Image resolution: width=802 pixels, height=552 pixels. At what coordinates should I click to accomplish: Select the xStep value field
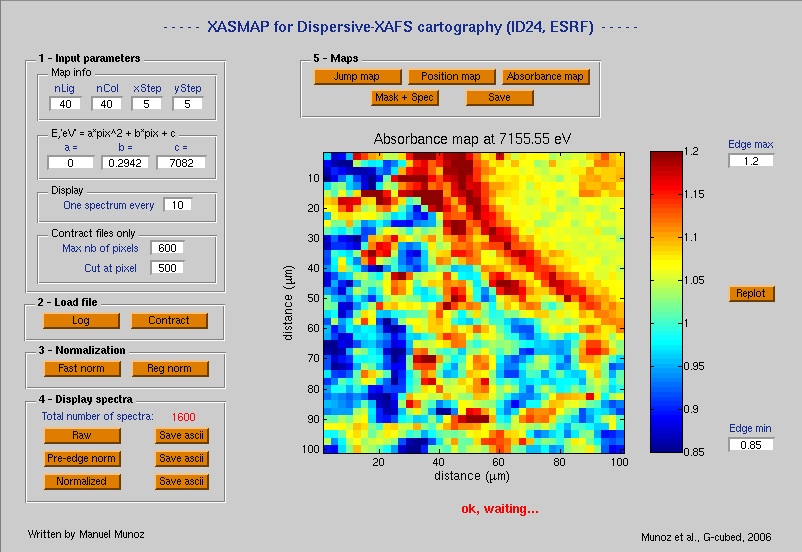pos(147,104)
